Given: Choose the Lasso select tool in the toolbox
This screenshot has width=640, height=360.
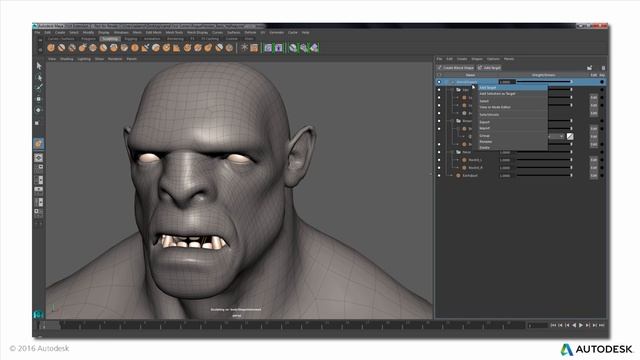Looking at the screenshot, I should [x=39, y=77].
